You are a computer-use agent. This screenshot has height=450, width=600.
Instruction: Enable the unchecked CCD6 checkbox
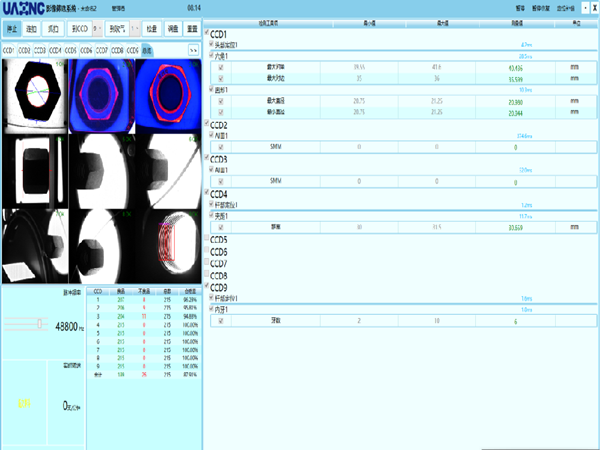(x=207, y=252)
